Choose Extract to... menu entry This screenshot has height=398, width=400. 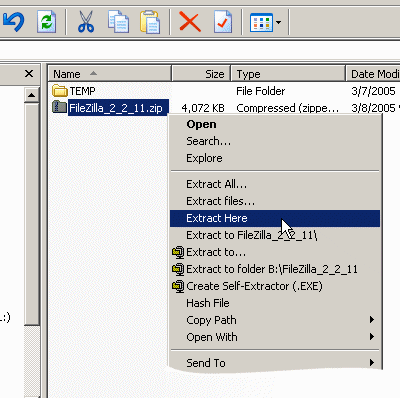coord(275,252)
